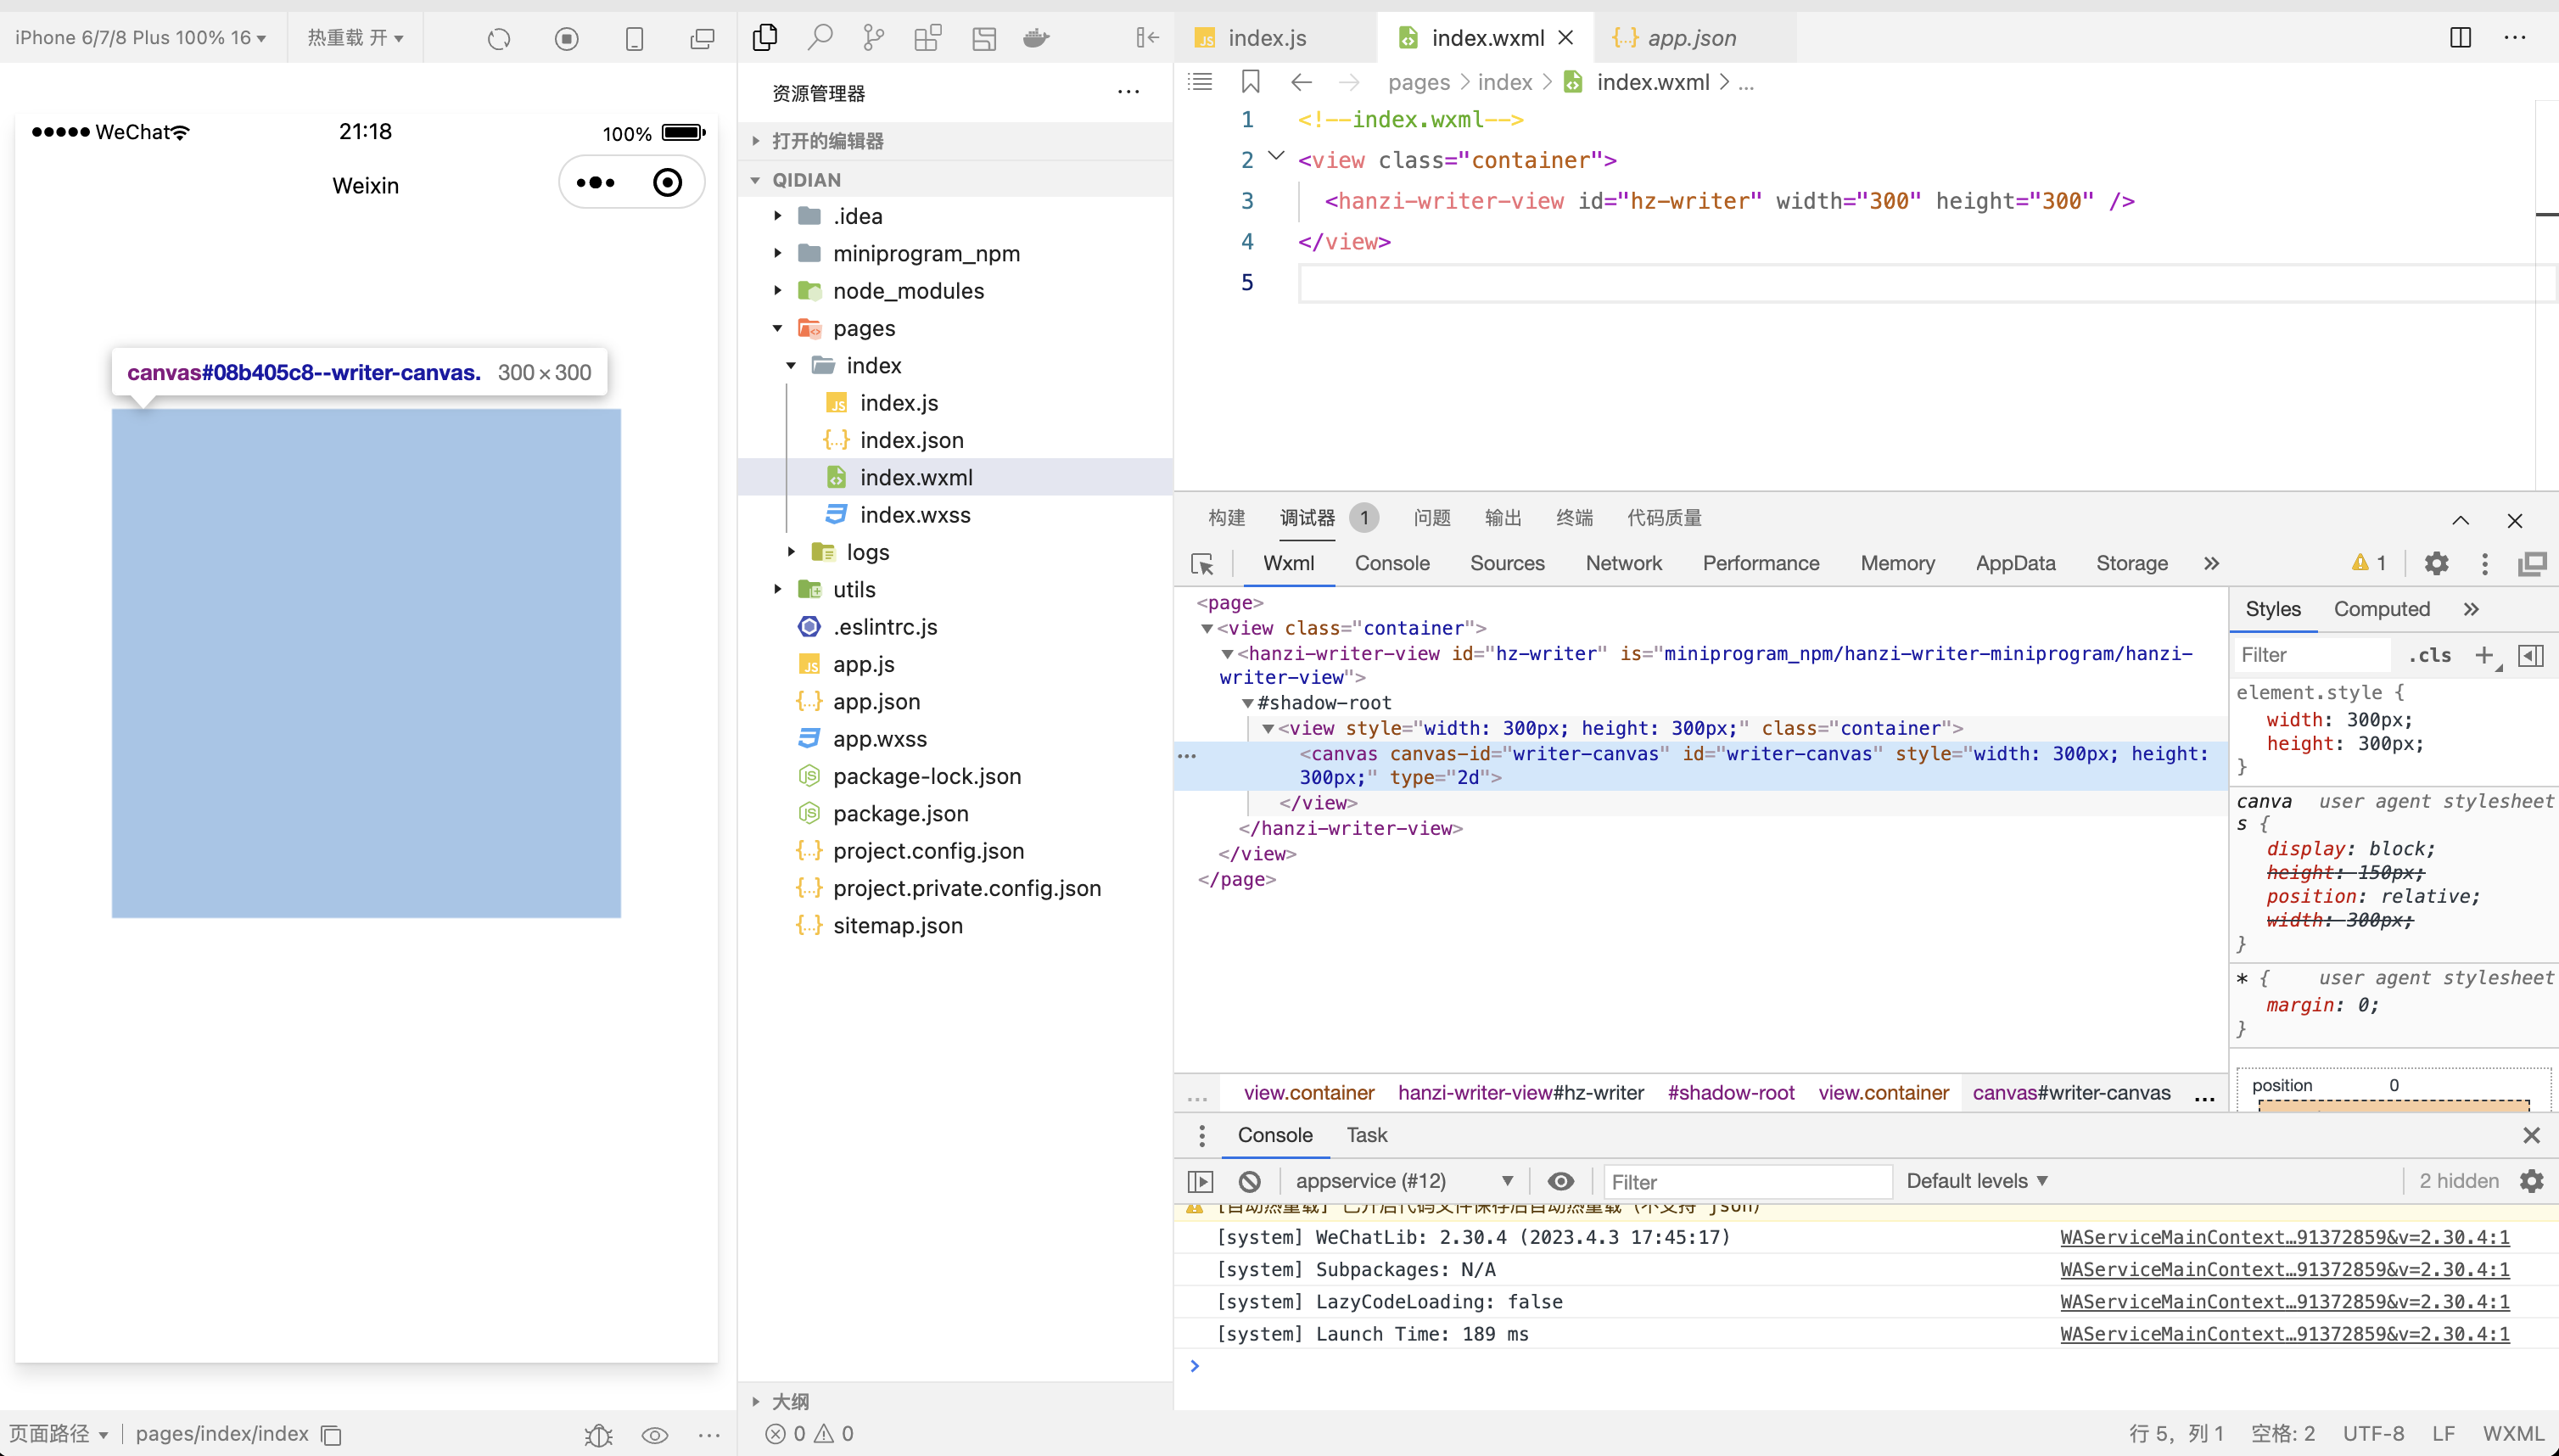This screenshot has height=1456, width=2559.
Task: Open the search icon in sidebar
Action: pyautogui.click(x=820, y=38)
